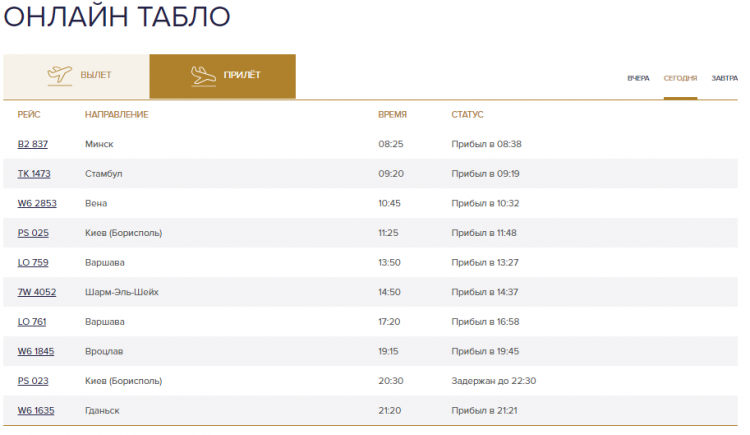Open flight W6 1845 from Wroclaw
The width and height of the screenshot is (750, 435).
coord(36,352)
